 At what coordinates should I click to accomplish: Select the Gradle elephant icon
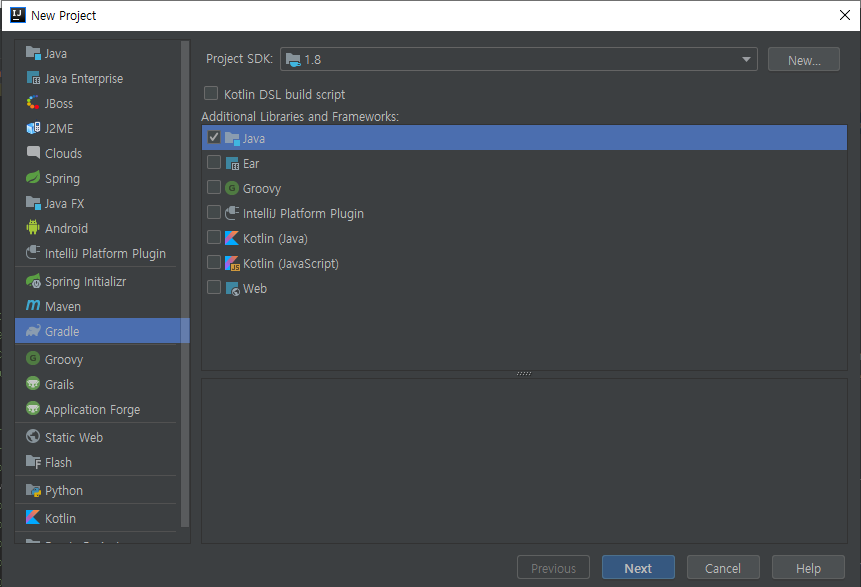(x=33, y=331)
